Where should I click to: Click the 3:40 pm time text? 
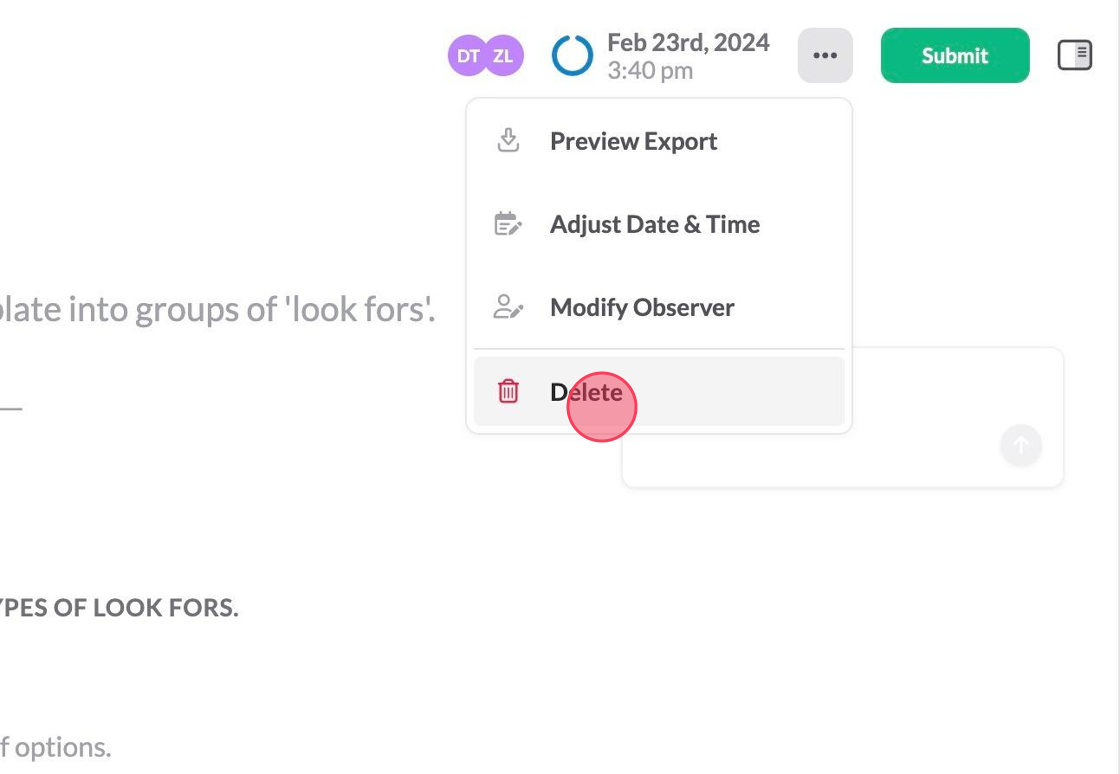[x=650, y=71]
